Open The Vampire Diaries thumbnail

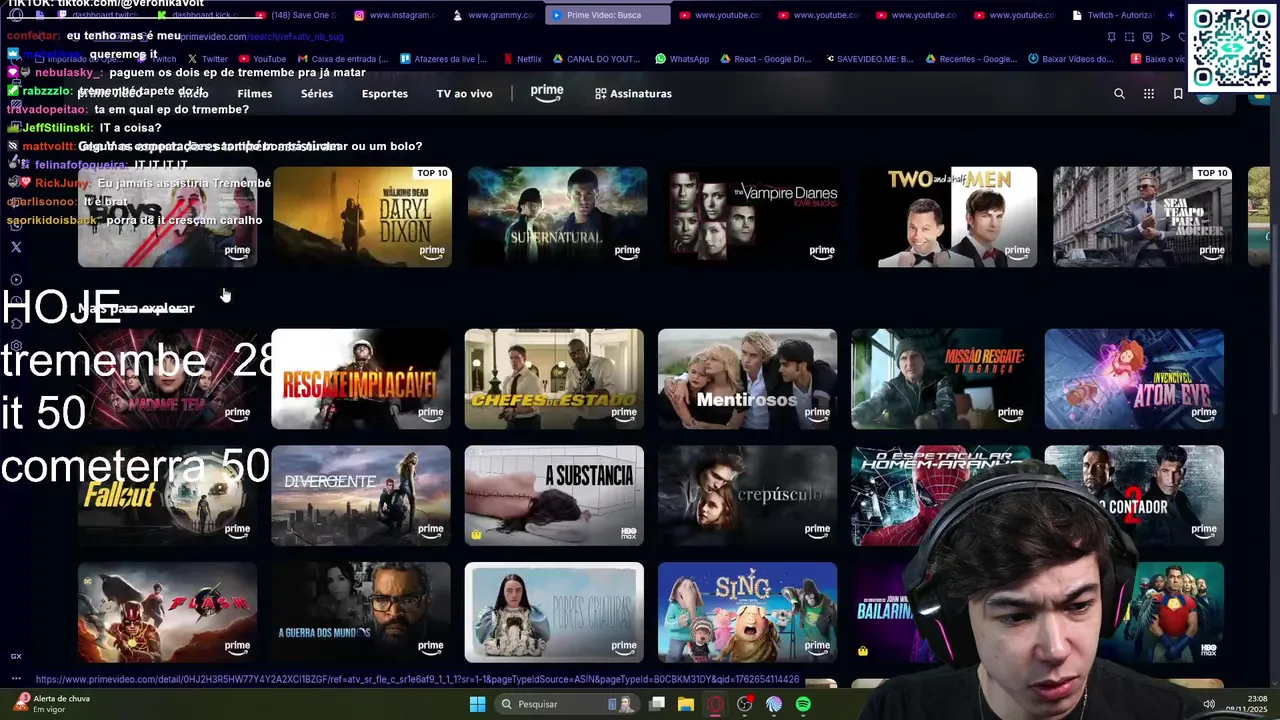pyautogui.click(x=752, y=217)
